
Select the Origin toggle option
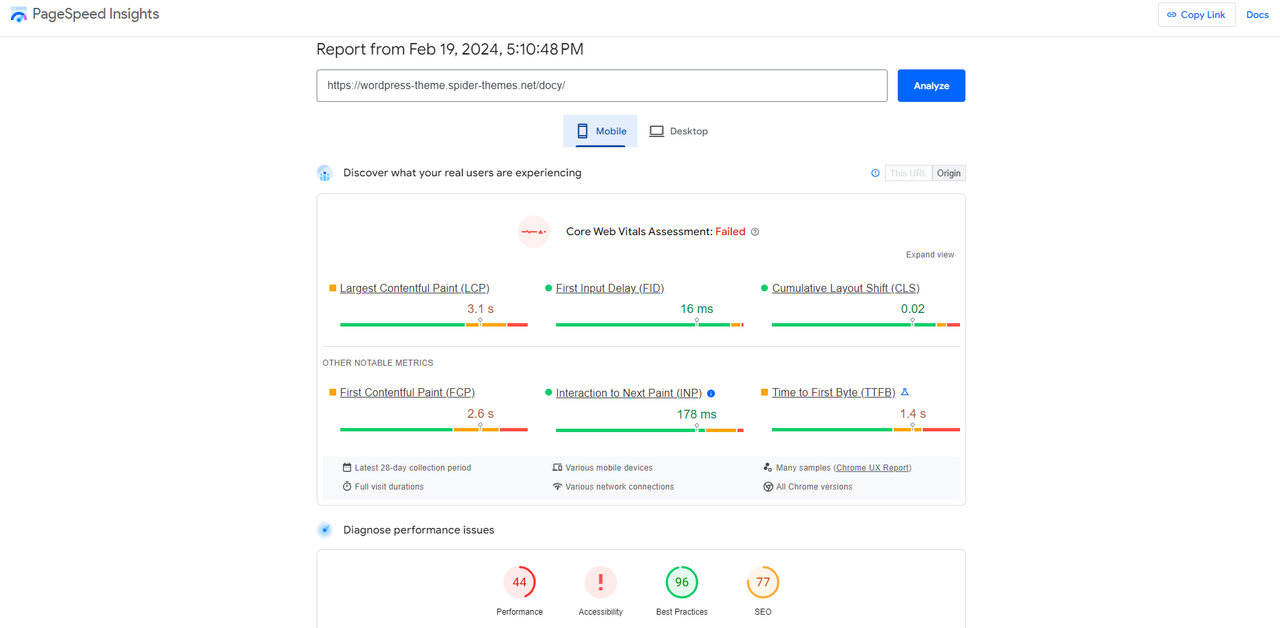click(x=949, y=173)
